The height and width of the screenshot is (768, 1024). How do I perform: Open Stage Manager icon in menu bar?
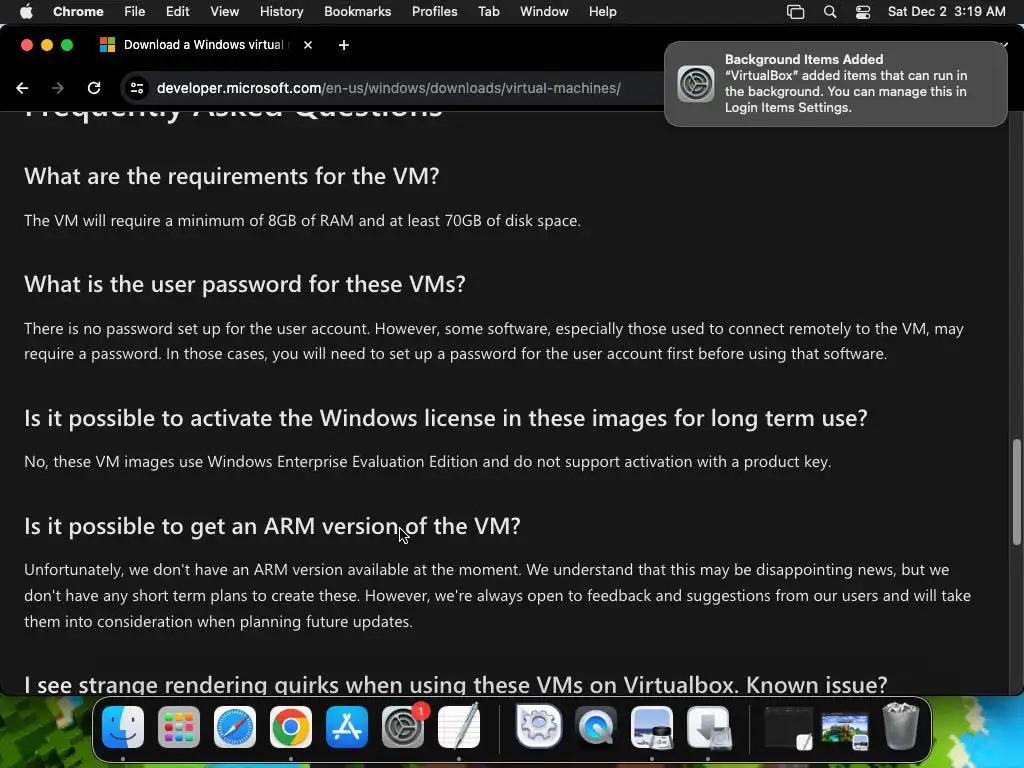tap(795, 12)
